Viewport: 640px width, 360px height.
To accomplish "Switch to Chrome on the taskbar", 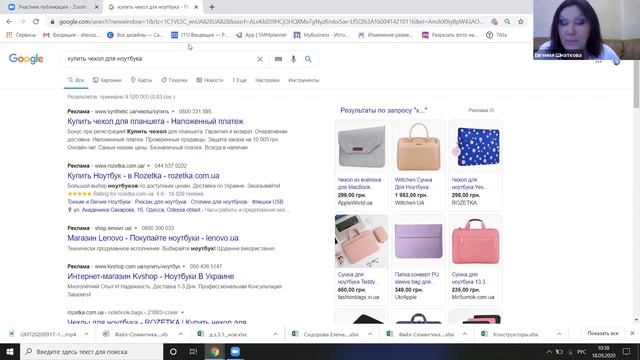I will (215, 351).
